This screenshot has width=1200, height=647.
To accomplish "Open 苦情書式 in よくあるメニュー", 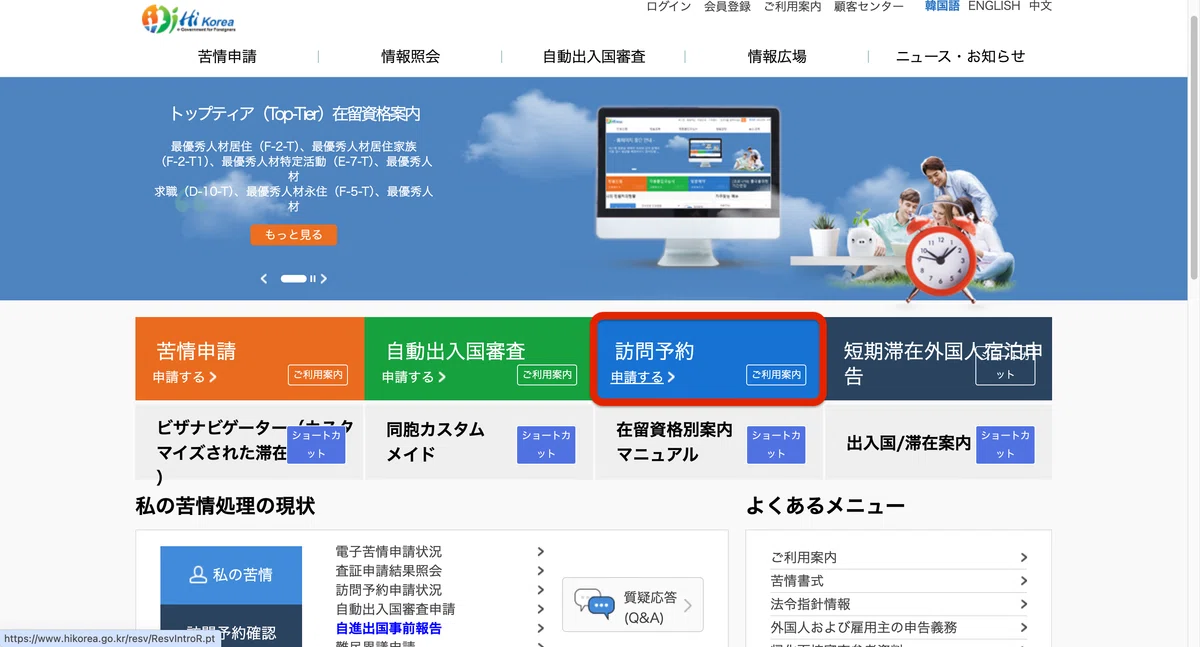I will point(797,581).
